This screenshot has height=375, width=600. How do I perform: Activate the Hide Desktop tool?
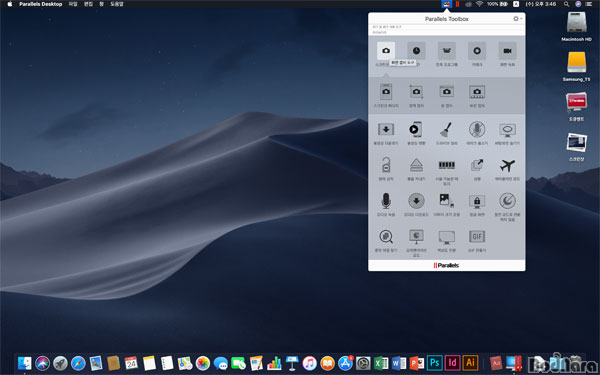coord(507,130)
